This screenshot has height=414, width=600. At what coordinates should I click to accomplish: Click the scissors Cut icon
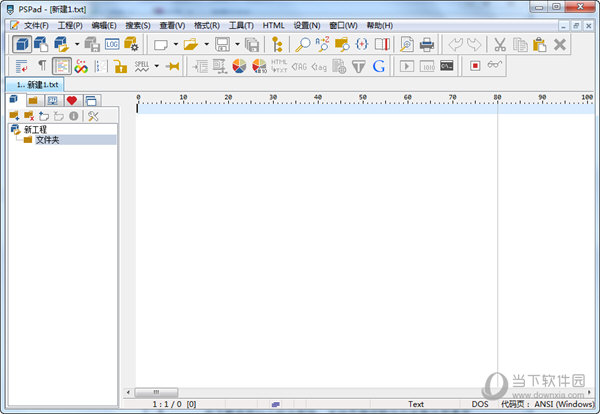click(500, 44)
